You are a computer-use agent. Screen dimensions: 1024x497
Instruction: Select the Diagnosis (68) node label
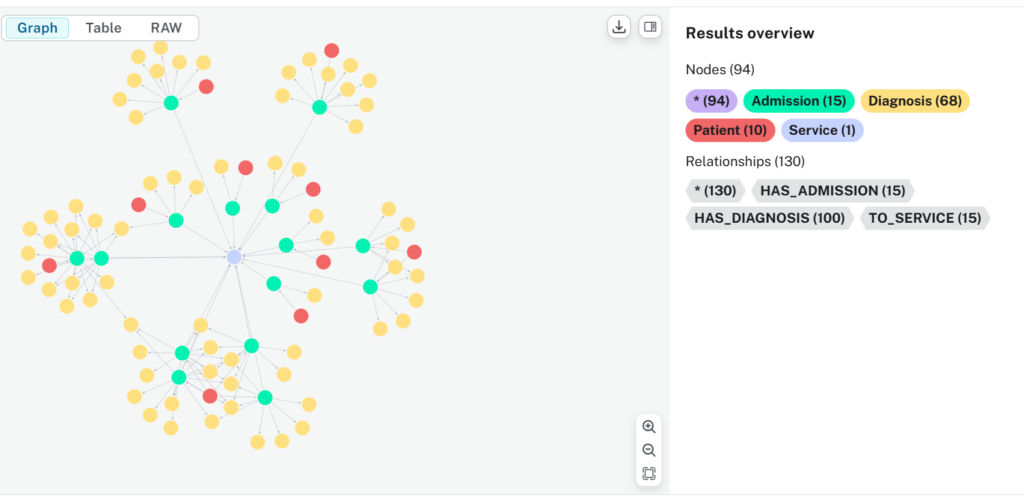(914, 101)
